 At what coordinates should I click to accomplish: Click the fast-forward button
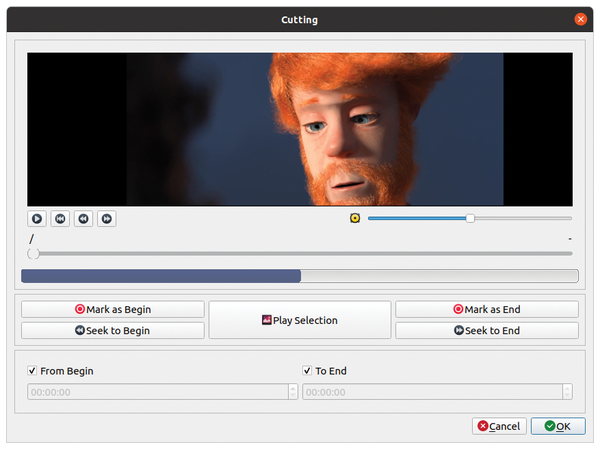[x=107, y=219]
